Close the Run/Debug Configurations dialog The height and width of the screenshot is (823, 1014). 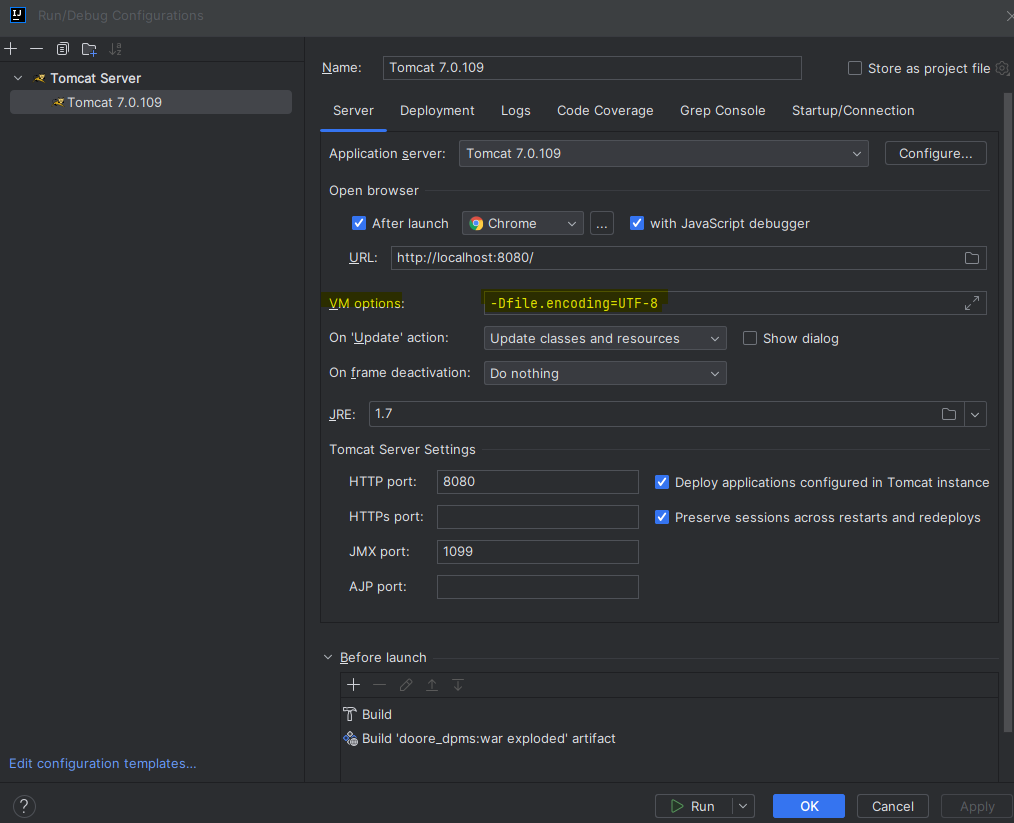coord(1009,16)
